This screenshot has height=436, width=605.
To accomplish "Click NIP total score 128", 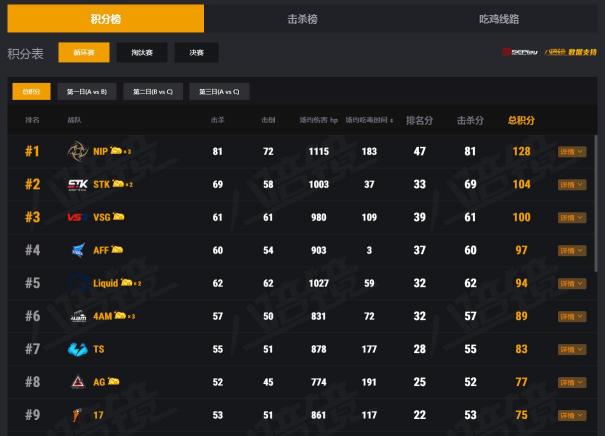I will 521,151.
